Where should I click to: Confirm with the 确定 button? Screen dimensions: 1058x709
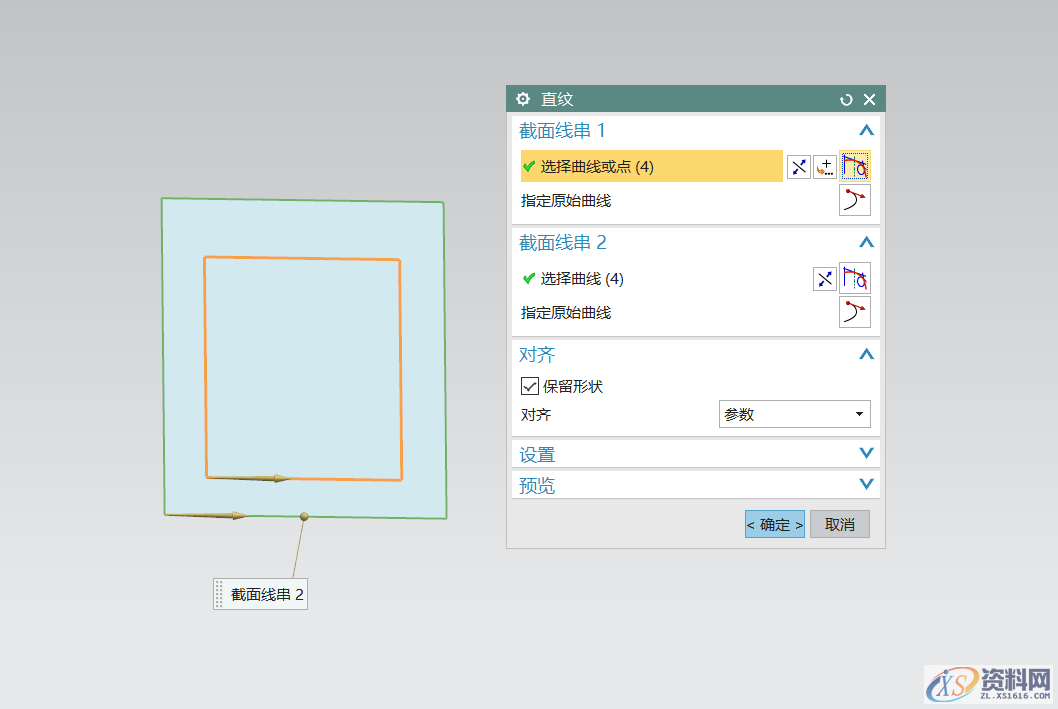tap(774, 523)
